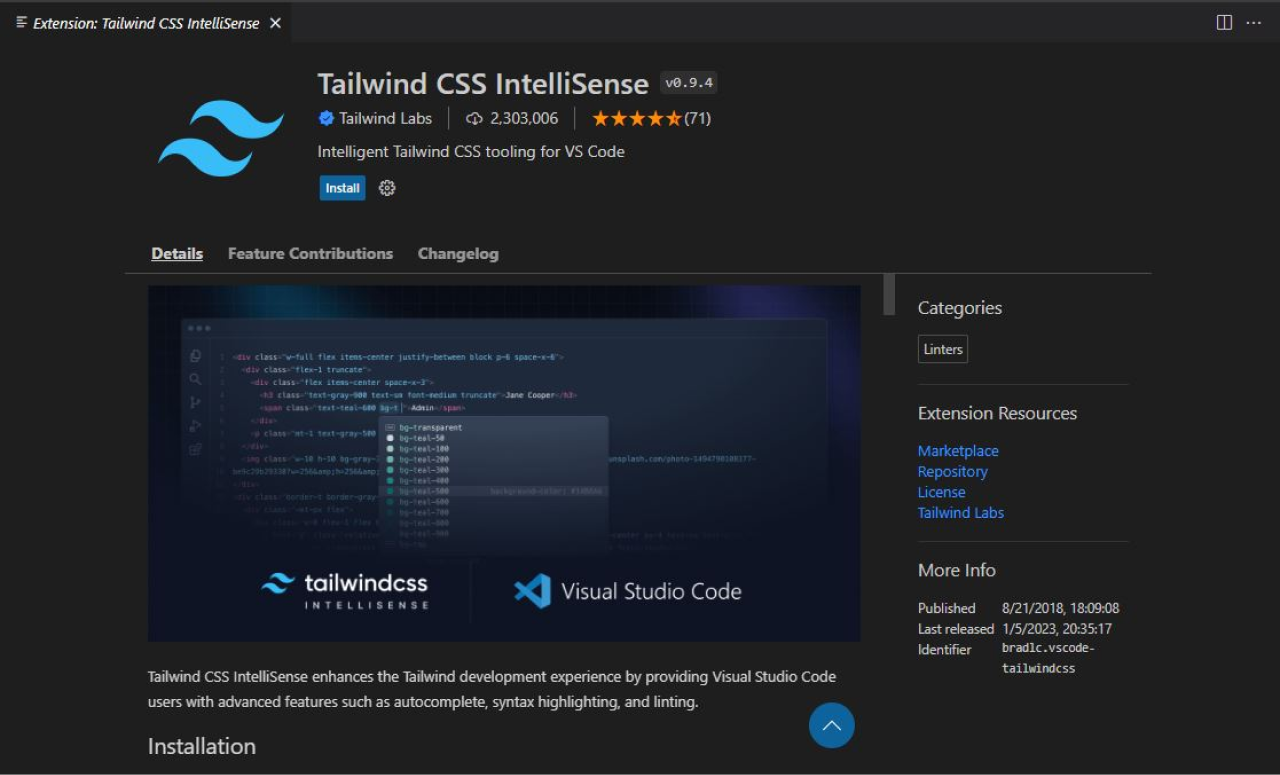The height and width of the screenshot is (775, 1280).
Task: Click the README scrollbar thumb
Action: click(x=888, y=294)
